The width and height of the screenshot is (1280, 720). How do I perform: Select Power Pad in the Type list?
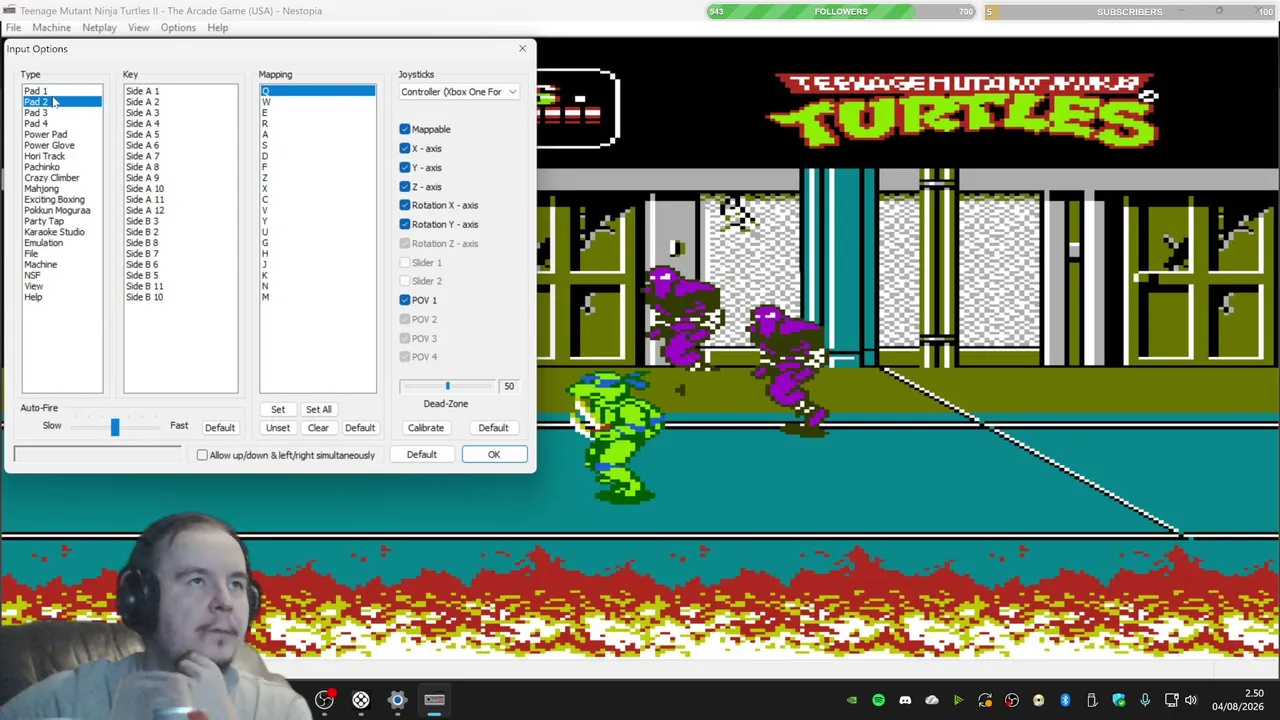[x=62, y=135]
